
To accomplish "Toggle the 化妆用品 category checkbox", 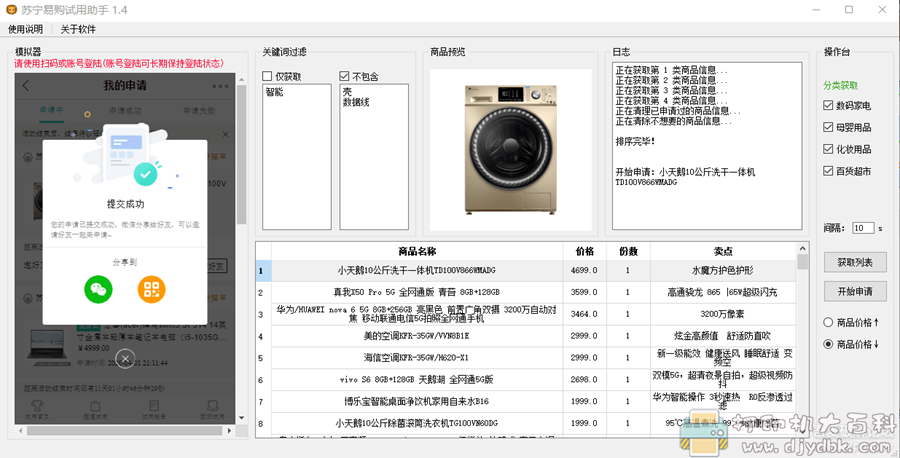I will click(x=828, y=149).
